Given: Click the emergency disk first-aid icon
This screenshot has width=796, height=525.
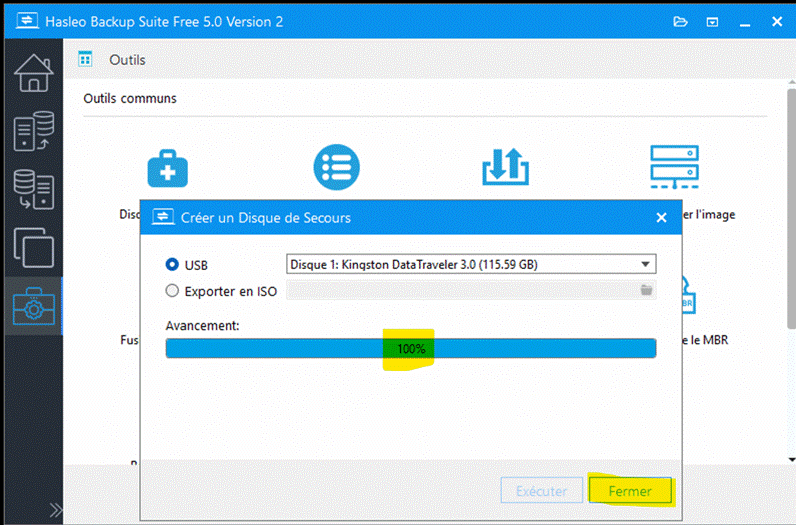Looking at the screenshot, I should [168, 168].
